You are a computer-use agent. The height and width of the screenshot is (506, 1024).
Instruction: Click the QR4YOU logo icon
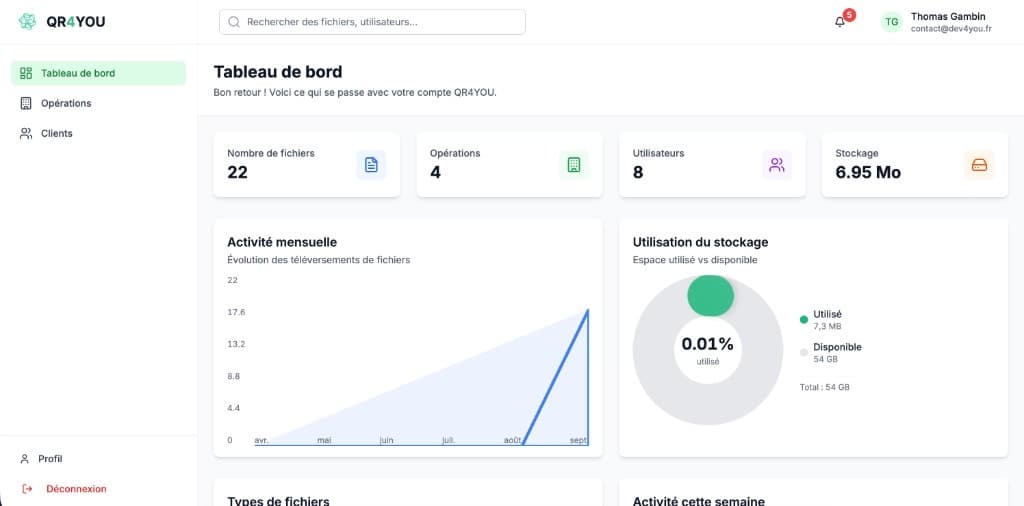click(x=27, y=22)
